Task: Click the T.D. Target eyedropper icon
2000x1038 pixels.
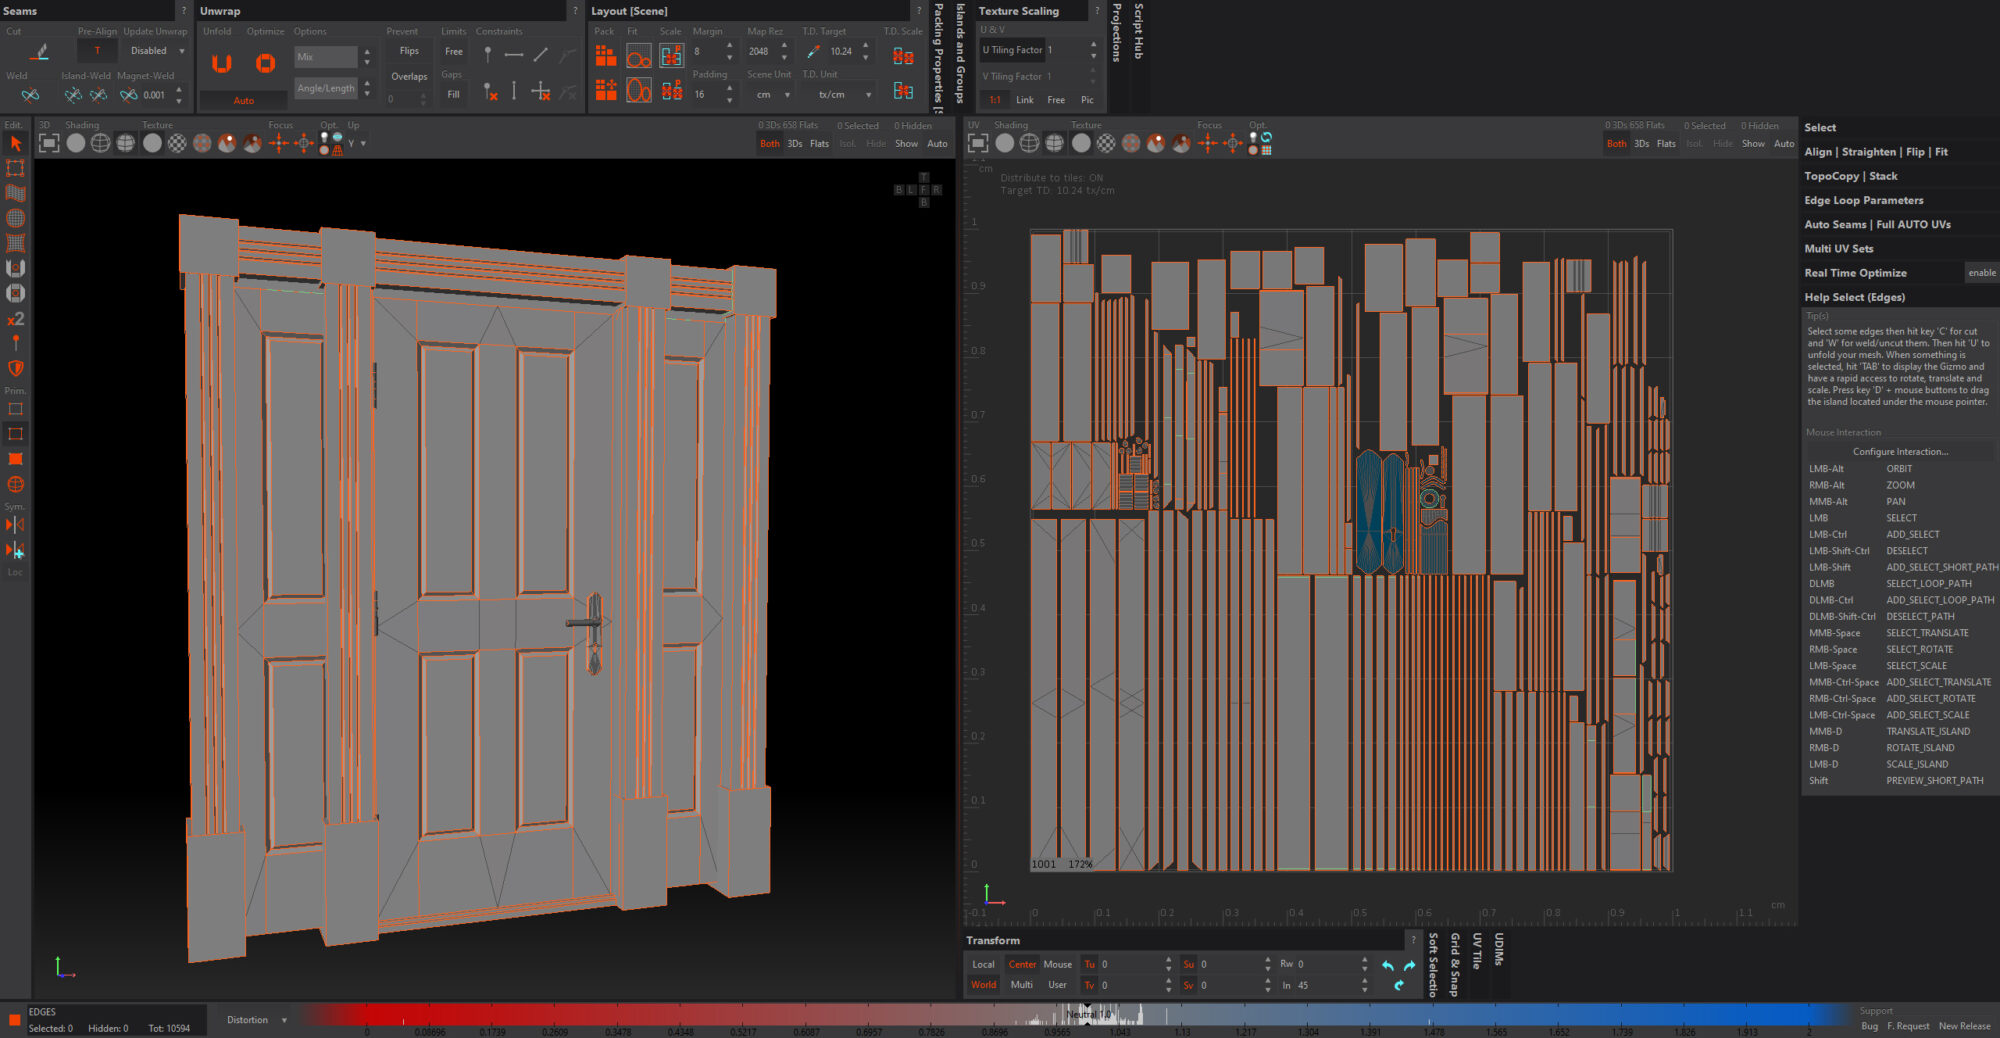Action: (x=813, y=52)
